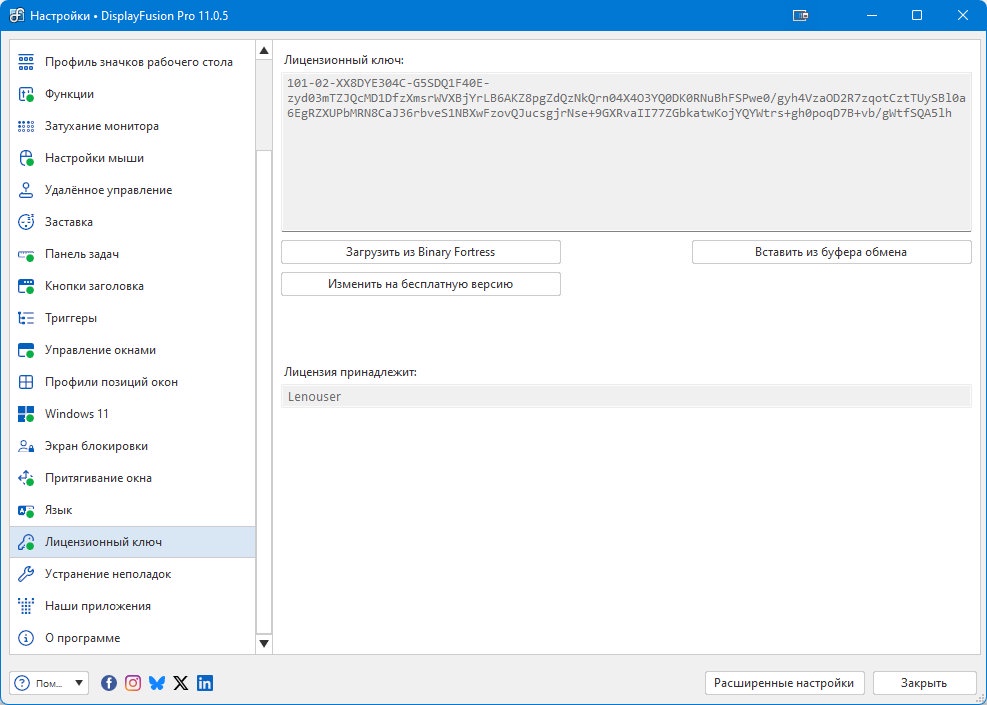987x705 pixels.
Task: Open the X social icon
Action: (x=181, y=683)
